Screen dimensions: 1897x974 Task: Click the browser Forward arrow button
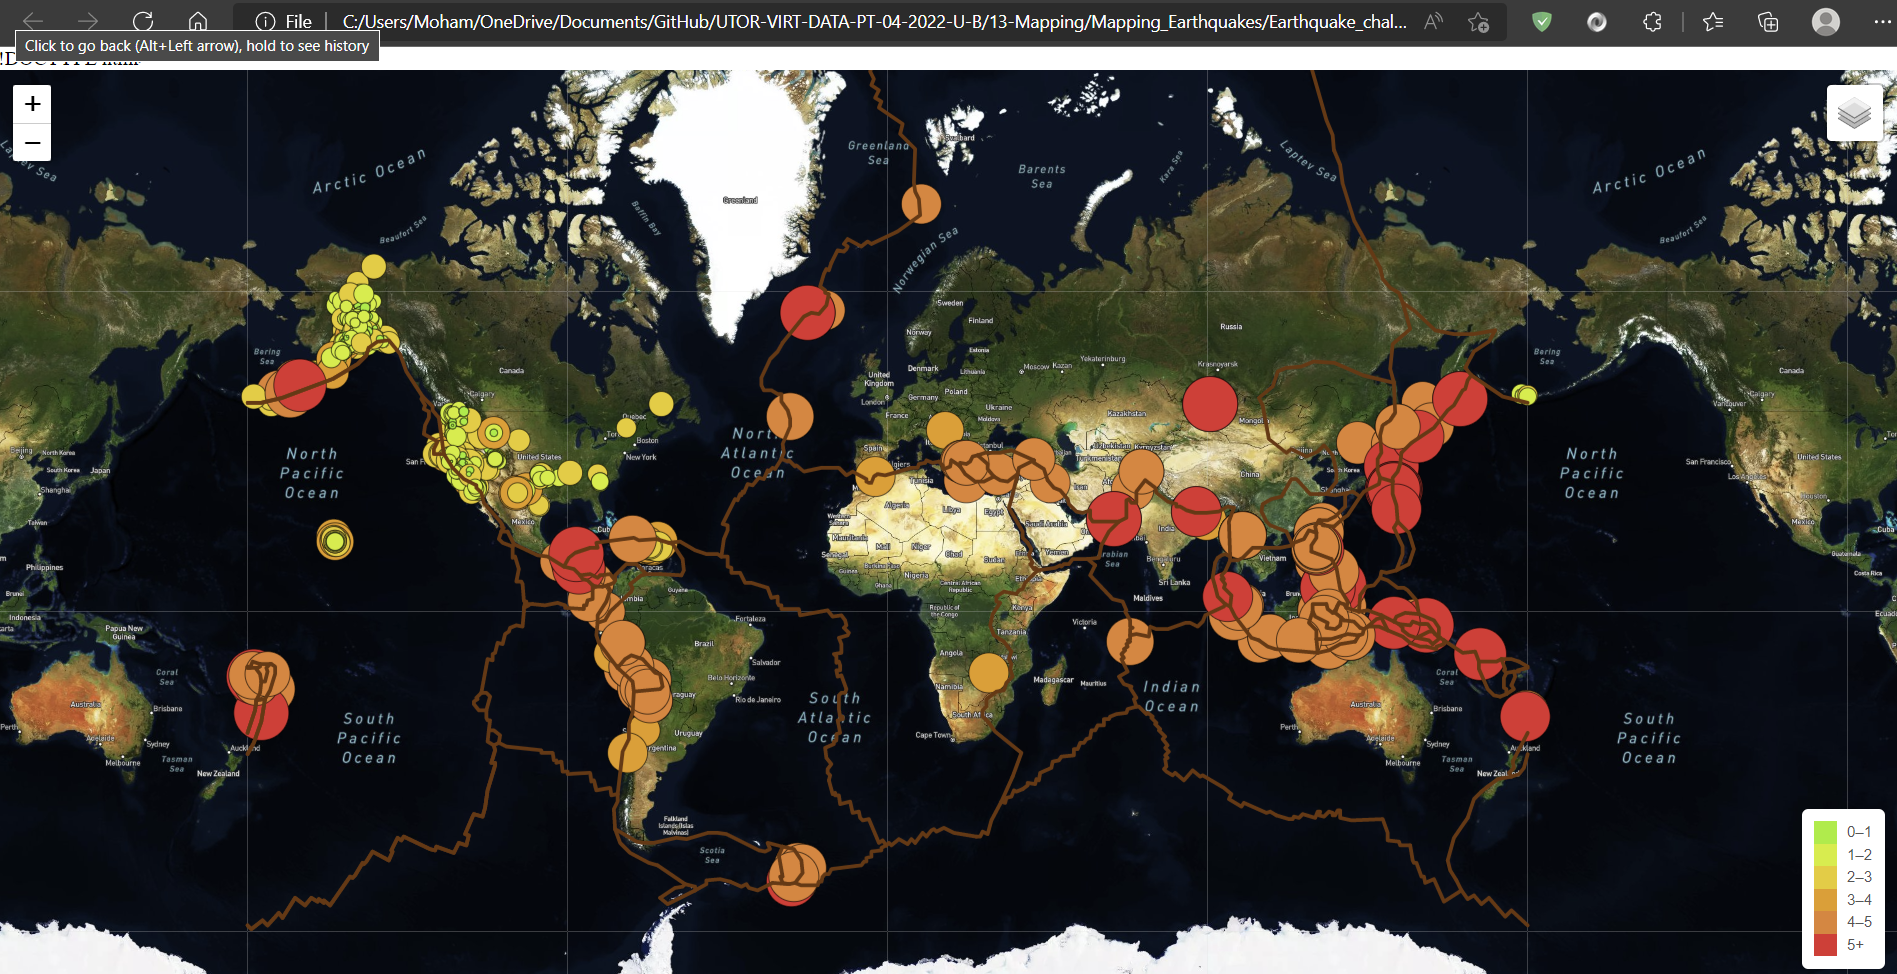coord(88,21)
